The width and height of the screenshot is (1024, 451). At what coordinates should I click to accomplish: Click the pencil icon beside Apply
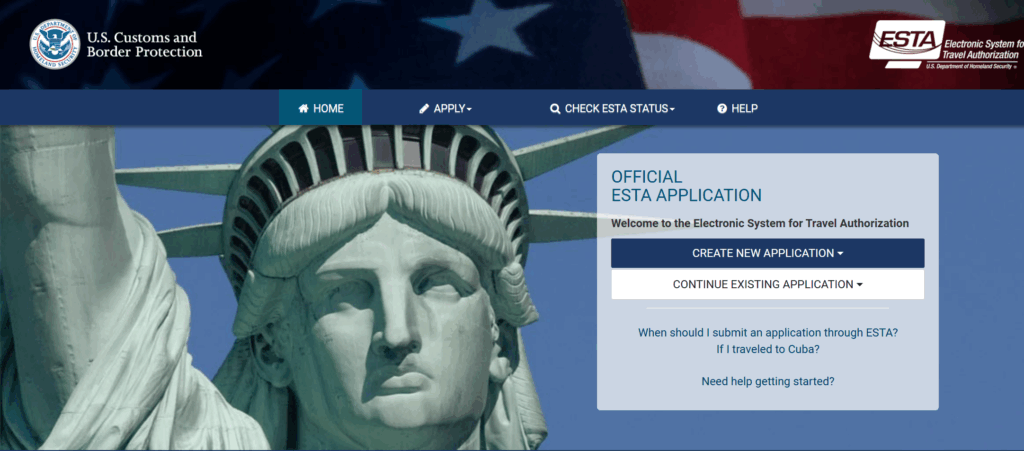[424, 108]
